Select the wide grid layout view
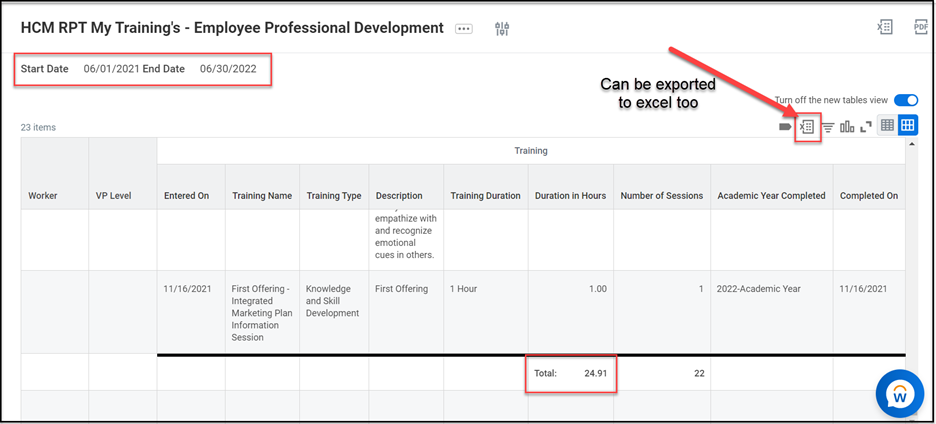This screenshot has height=424, width=936. [x=908, y=126]
